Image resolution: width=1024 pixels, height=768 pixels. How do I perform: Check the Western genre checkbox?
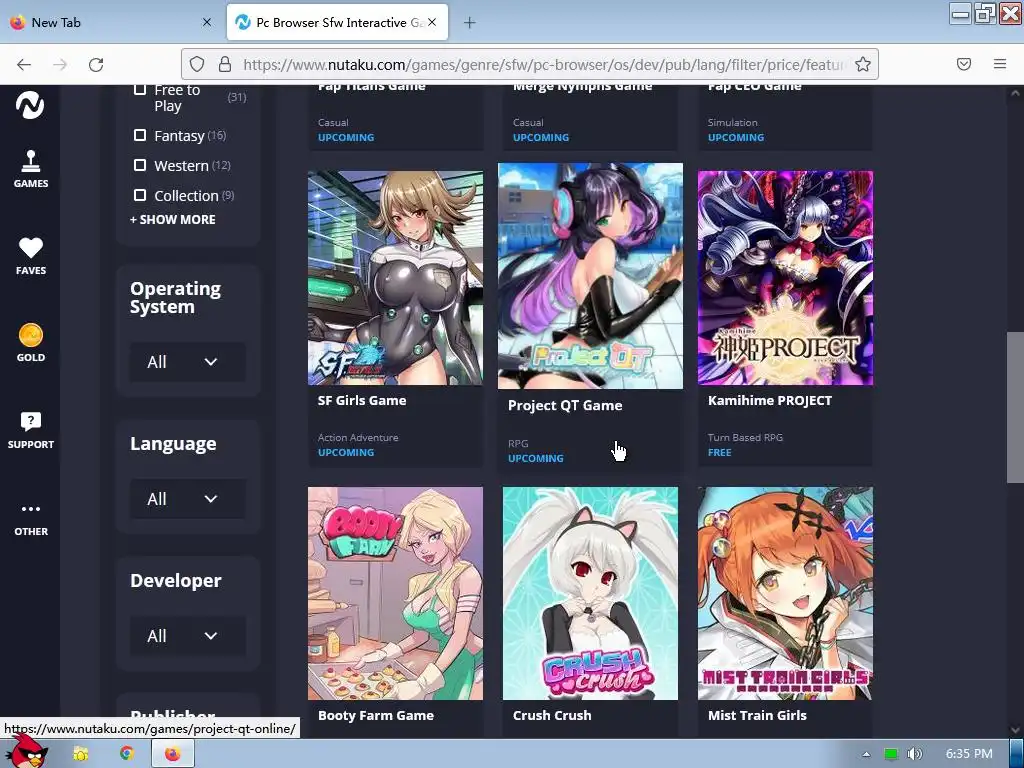click(x=140, y=165)
